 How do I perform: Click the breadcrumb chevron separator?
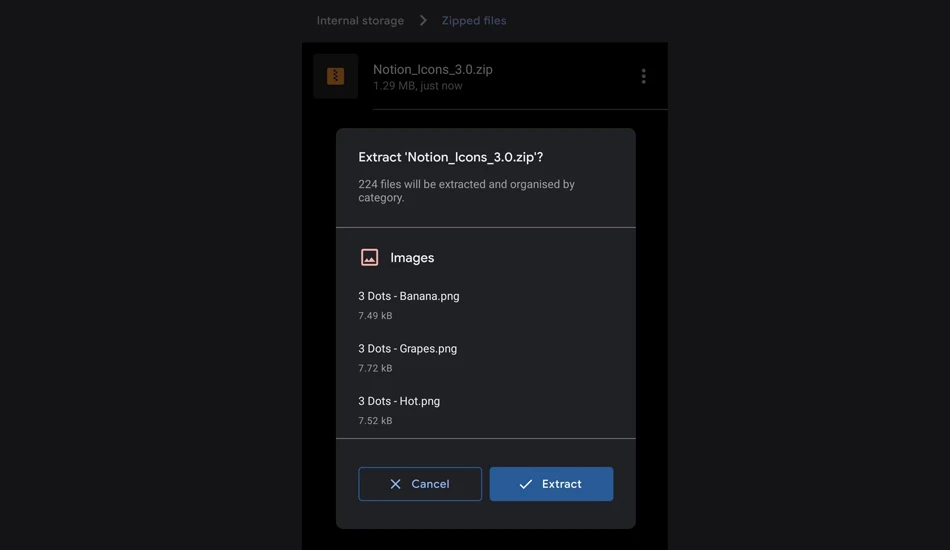pyautogui.click(x=423, y=21)
